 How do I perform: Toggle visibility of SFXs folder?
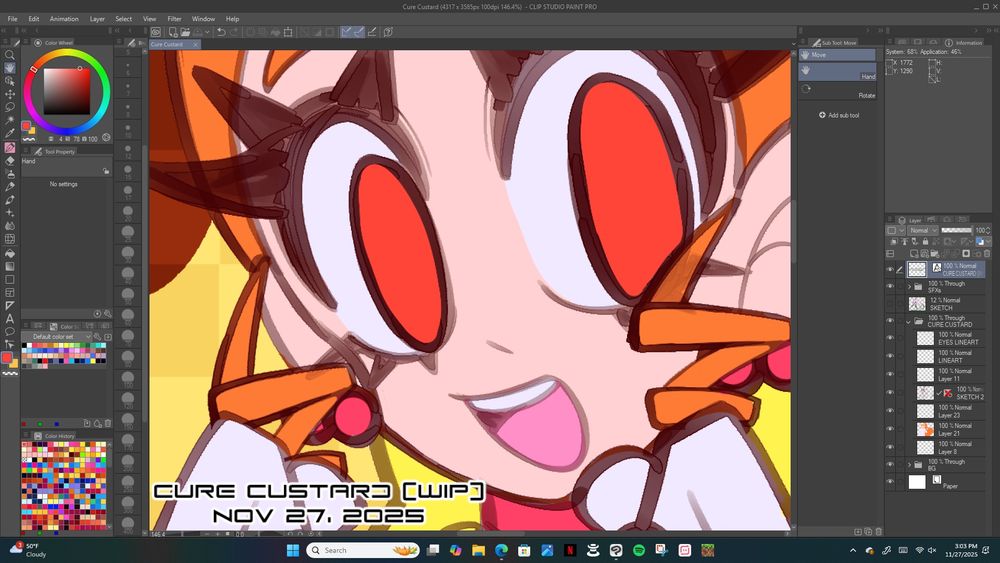[x=890, y=287]
